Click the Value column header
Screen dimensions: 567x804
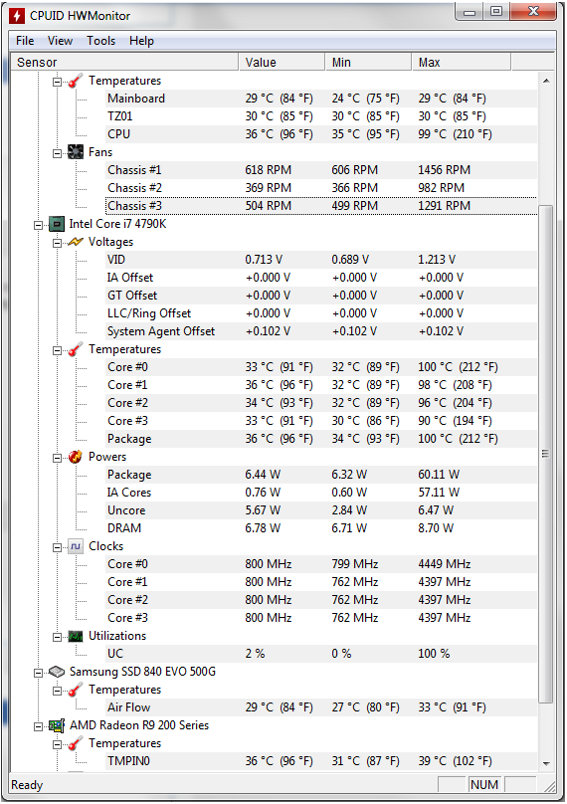pyautogui.click(x=281, y=62)
